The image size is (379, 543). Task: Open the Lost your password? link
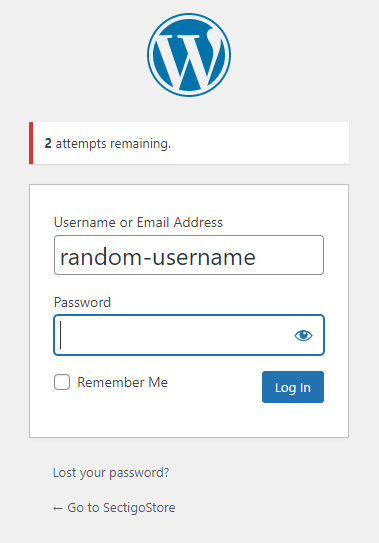point(111,473)
